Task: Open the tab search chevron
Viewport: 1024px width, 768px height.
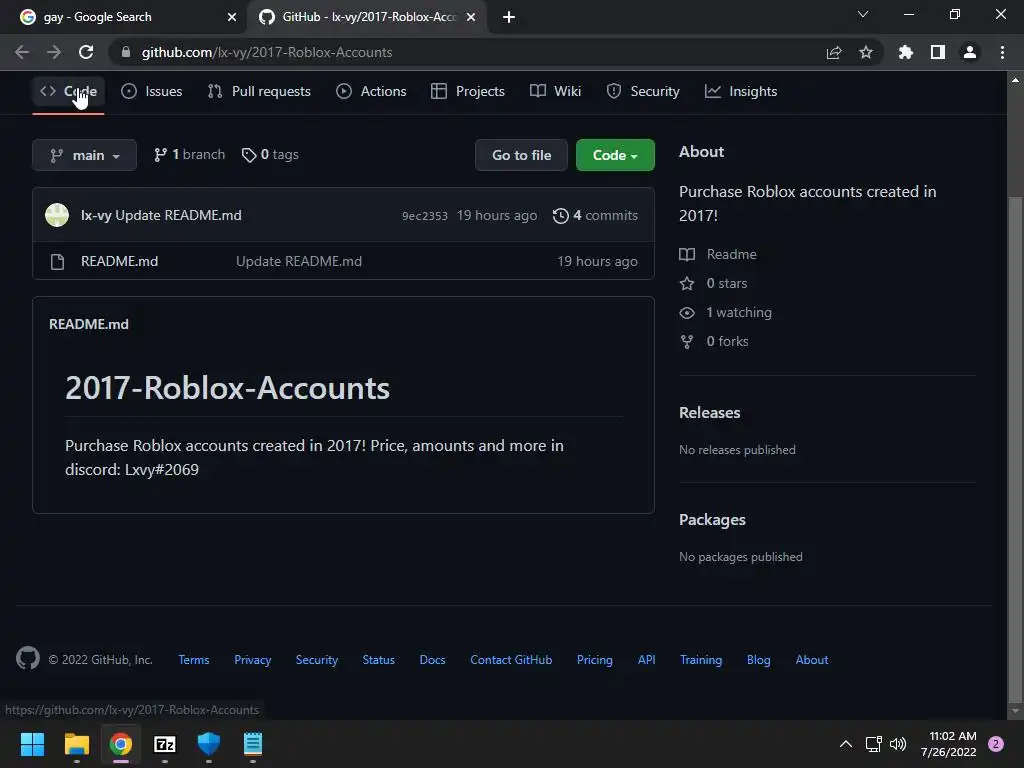Action: coord(863,14)
